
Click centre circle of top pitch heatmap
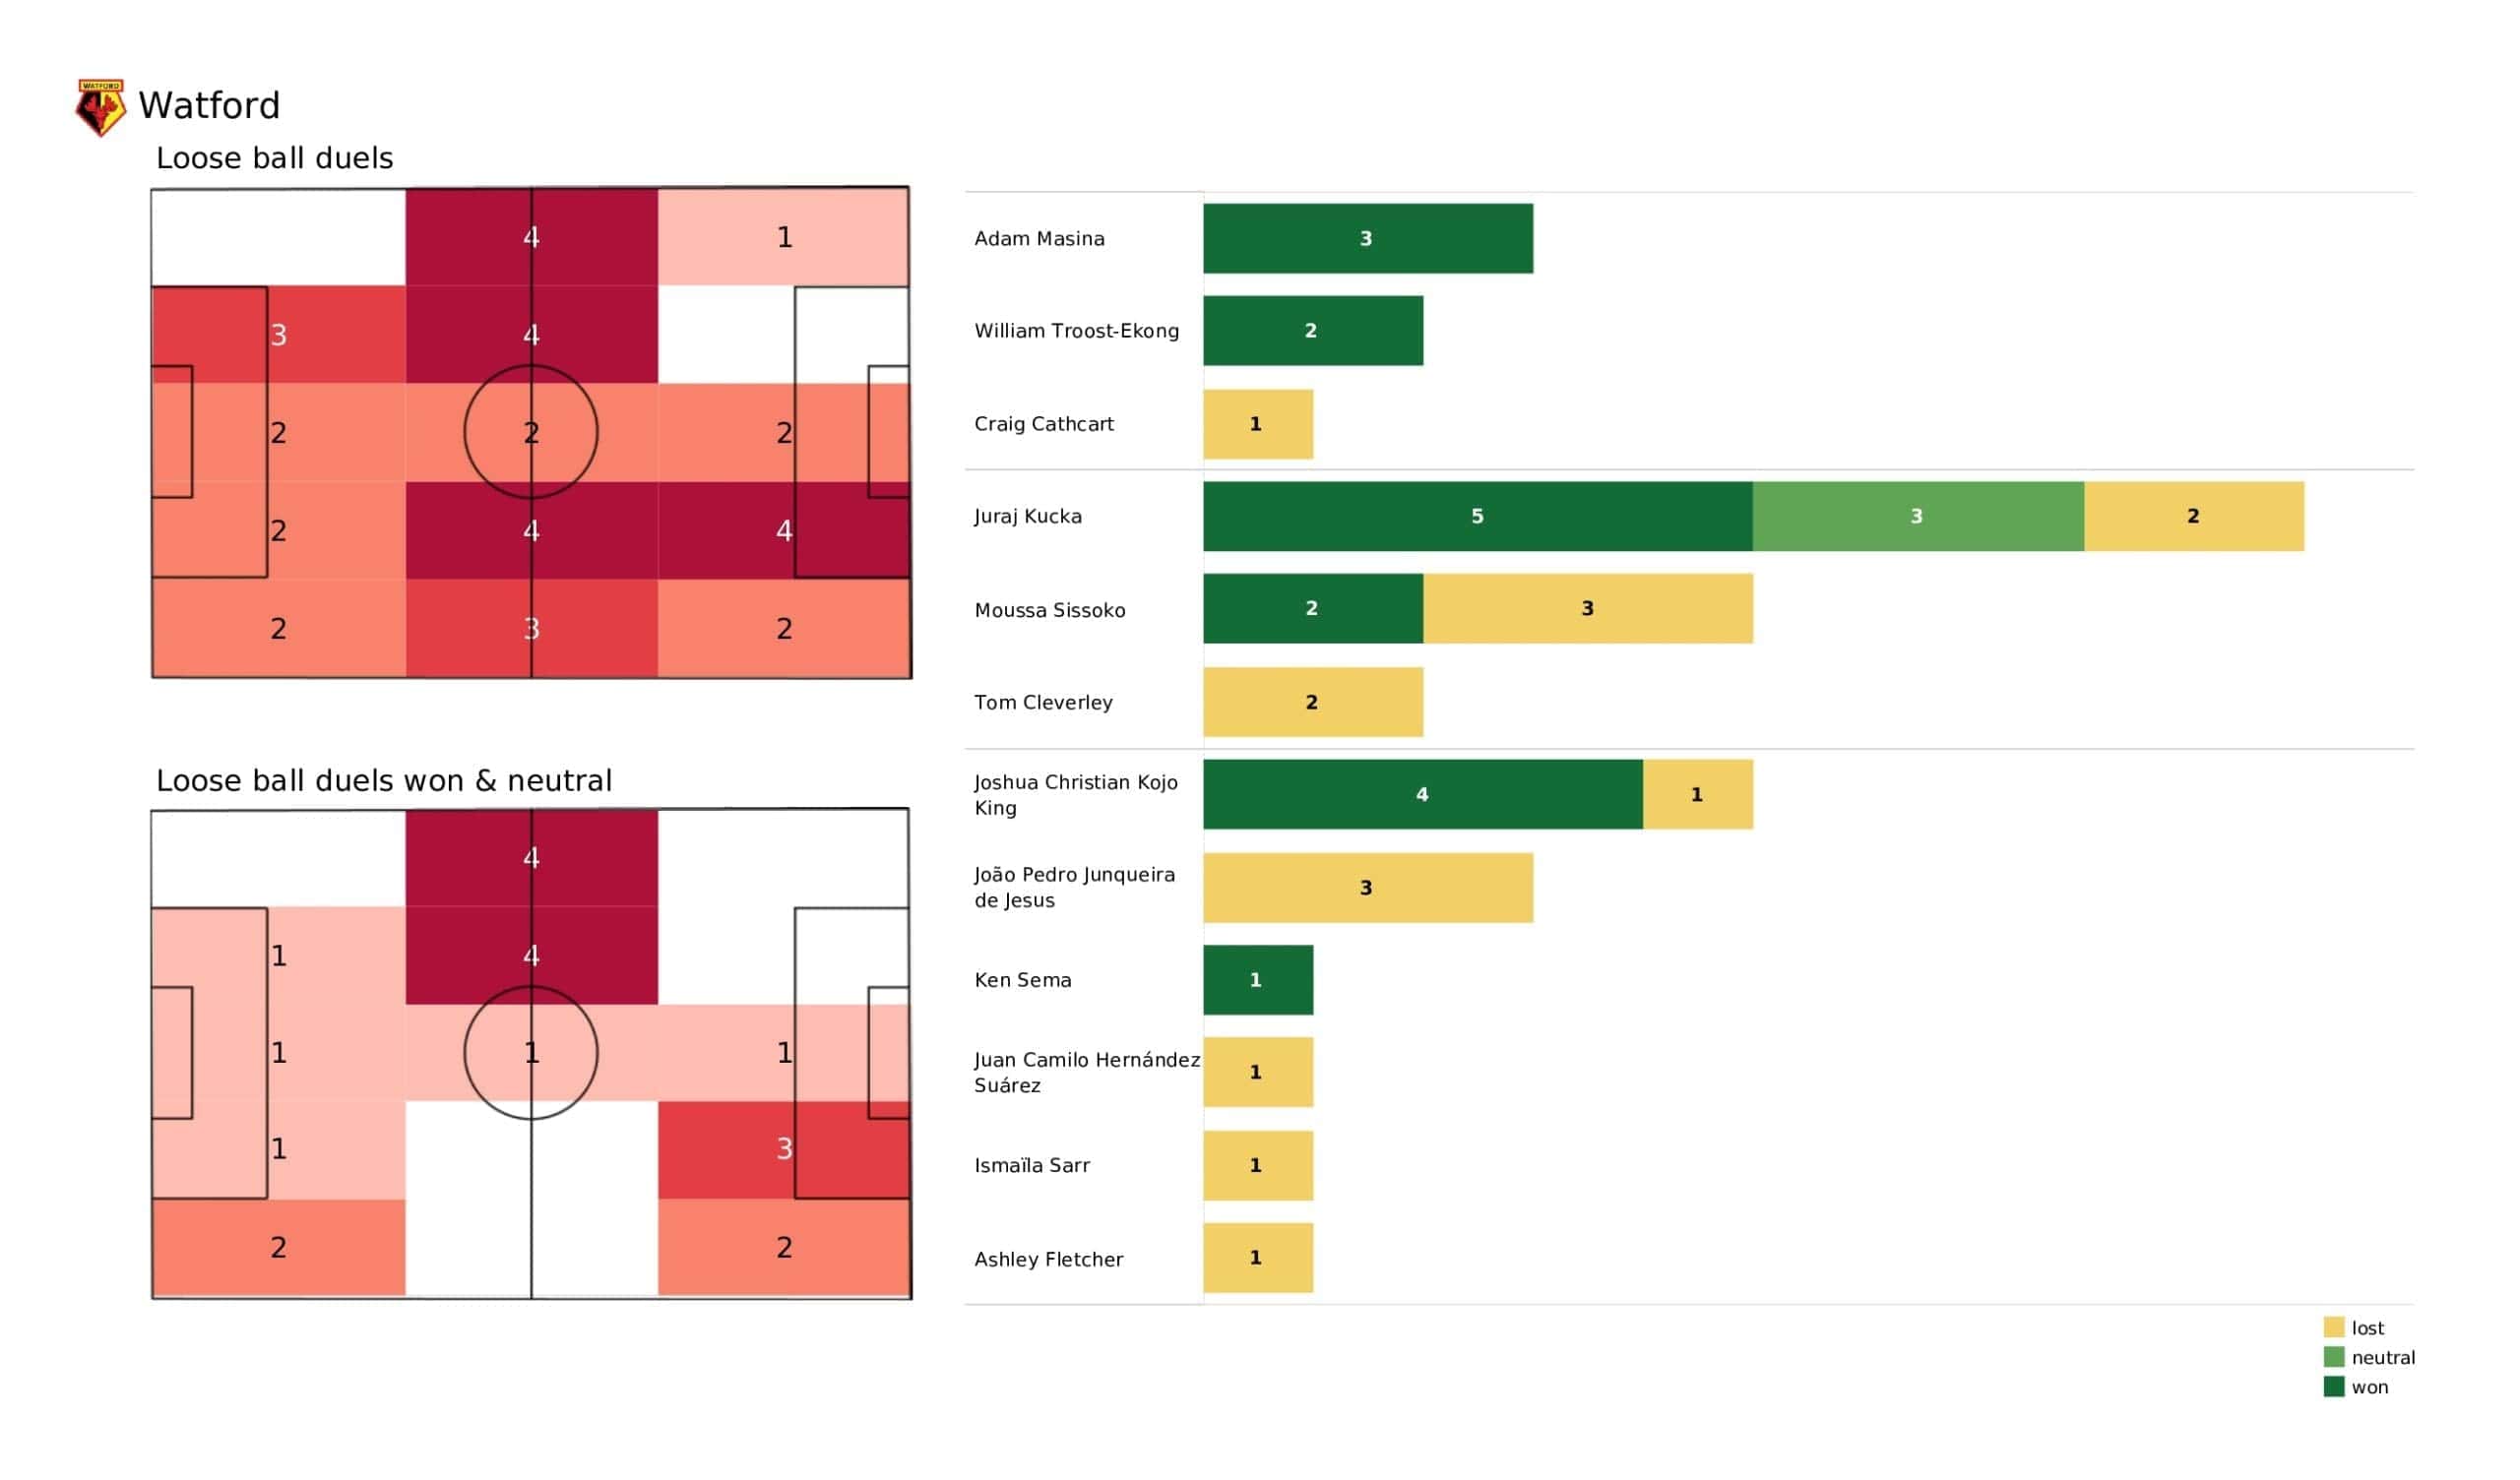click(531, 432)
